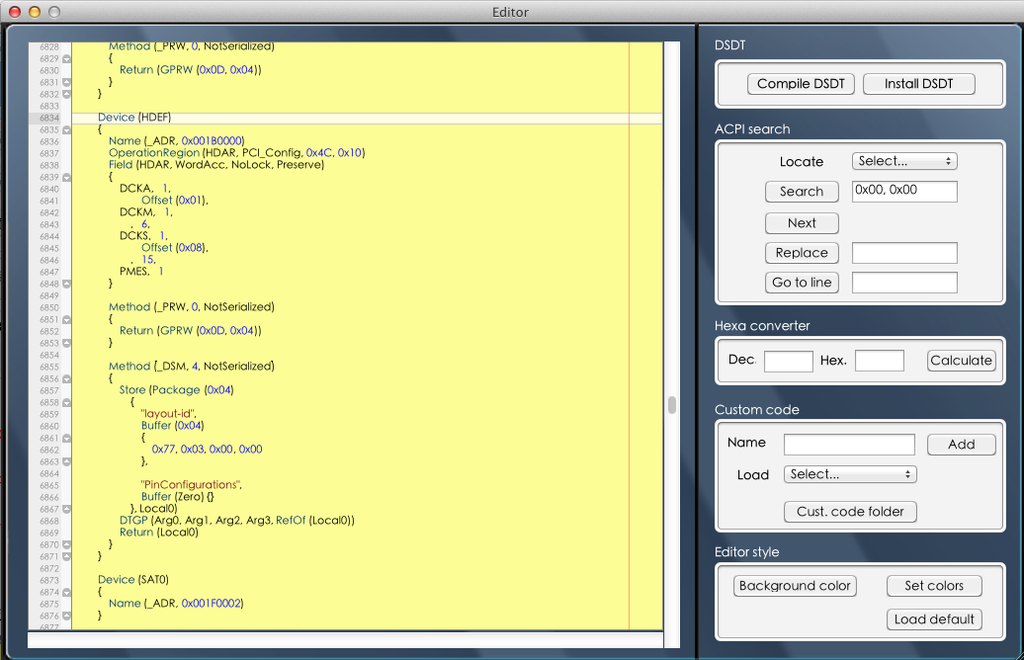The height and width of the screenshot is (660, 1024).
Task: Toggle the fold marker on line 6876
Action: point(66,616)
